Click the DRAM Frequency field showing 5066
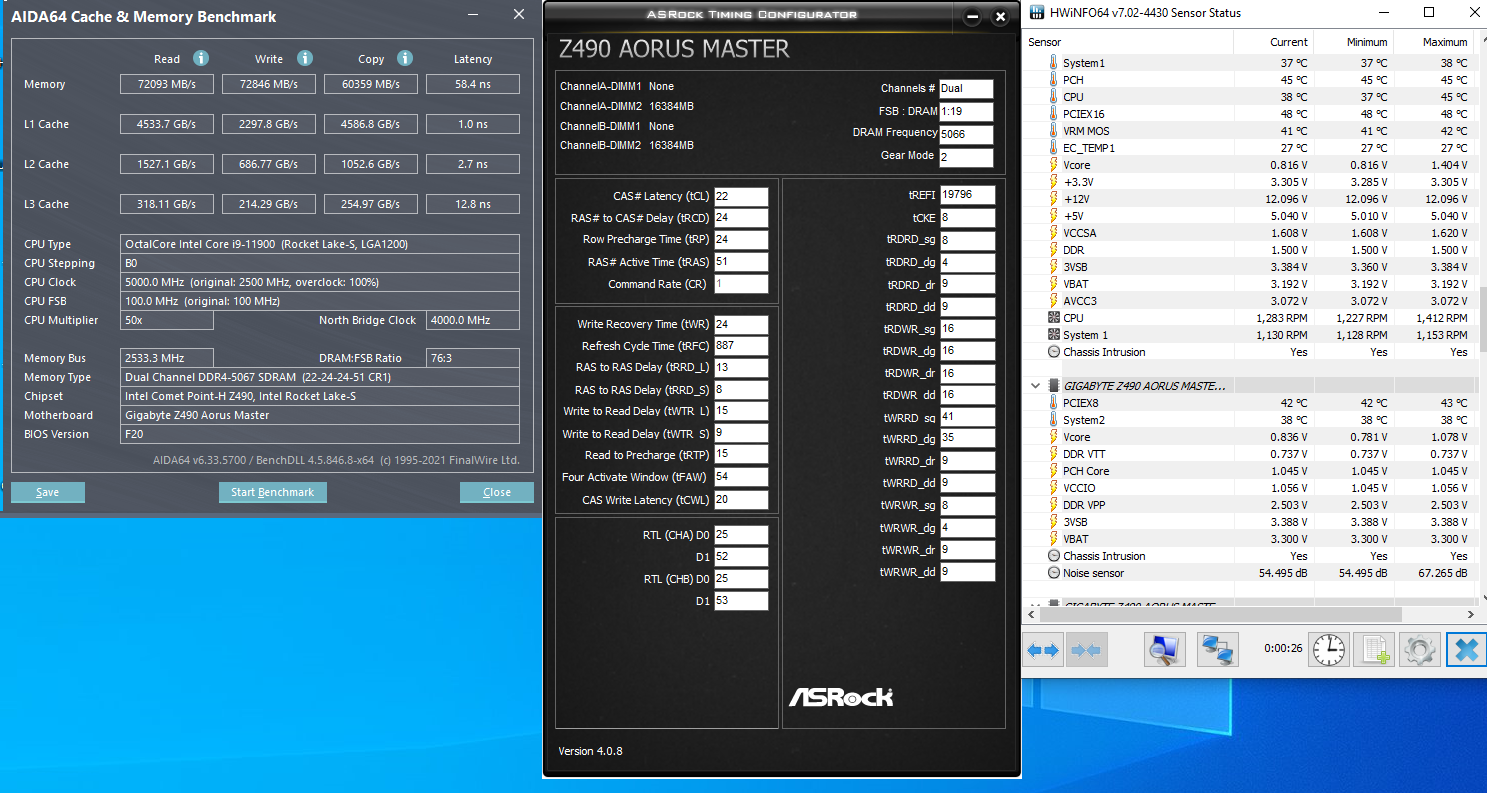This screenshot has width=1487, height=793. coord(966,134)
